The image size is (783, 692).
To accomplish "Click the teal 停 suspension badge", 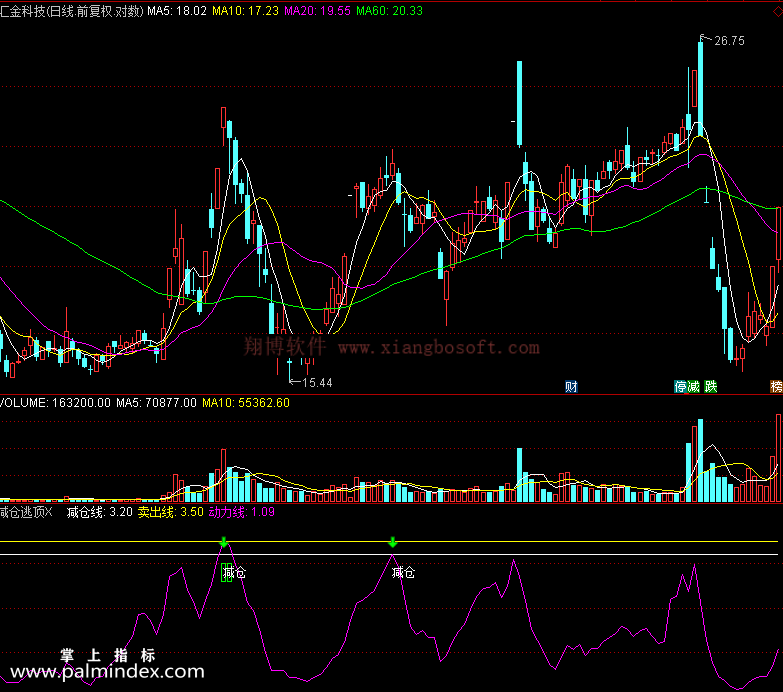I will (680, 386).
